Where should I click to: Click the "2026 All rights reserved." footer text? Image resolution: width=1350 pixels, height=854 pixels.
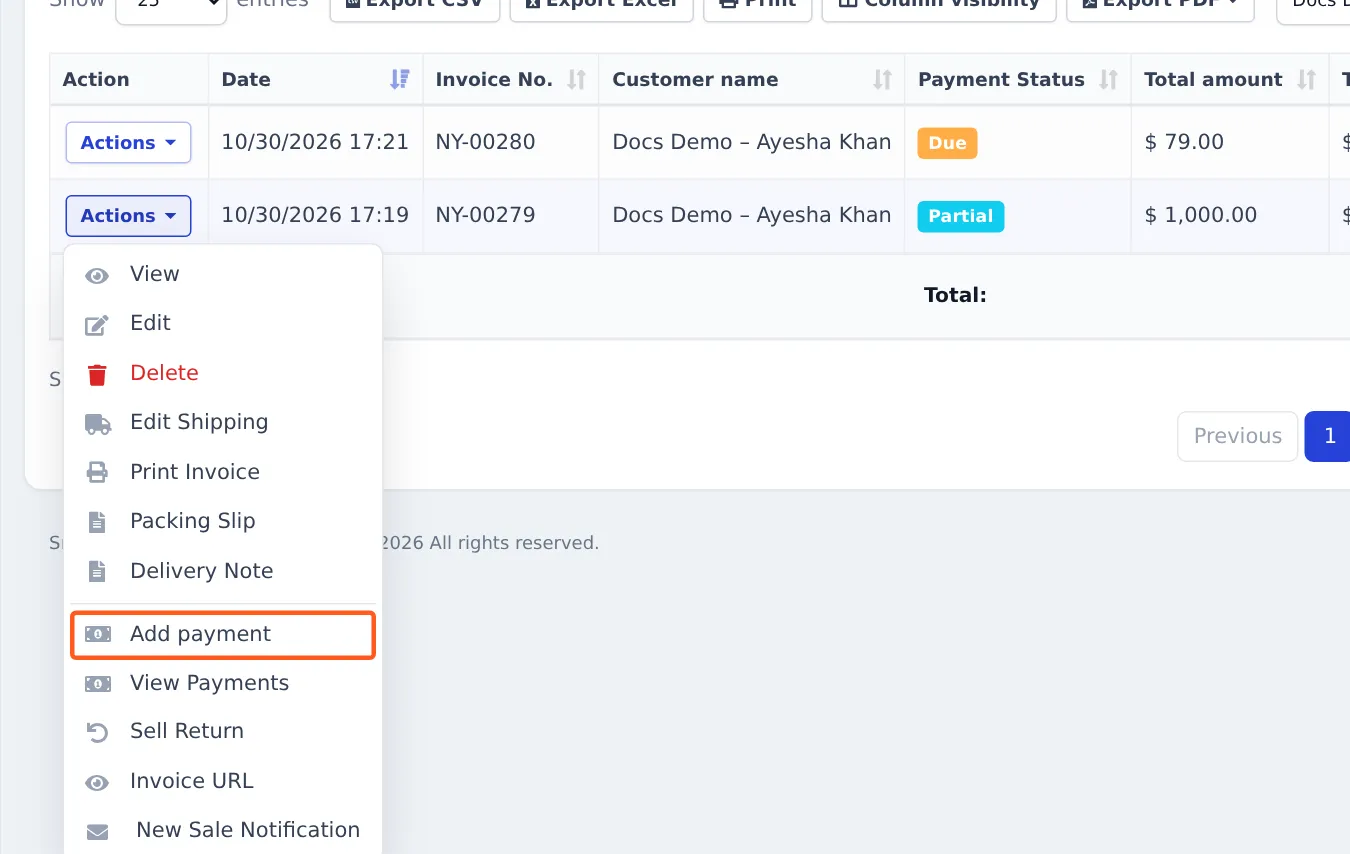click(490, 543)
